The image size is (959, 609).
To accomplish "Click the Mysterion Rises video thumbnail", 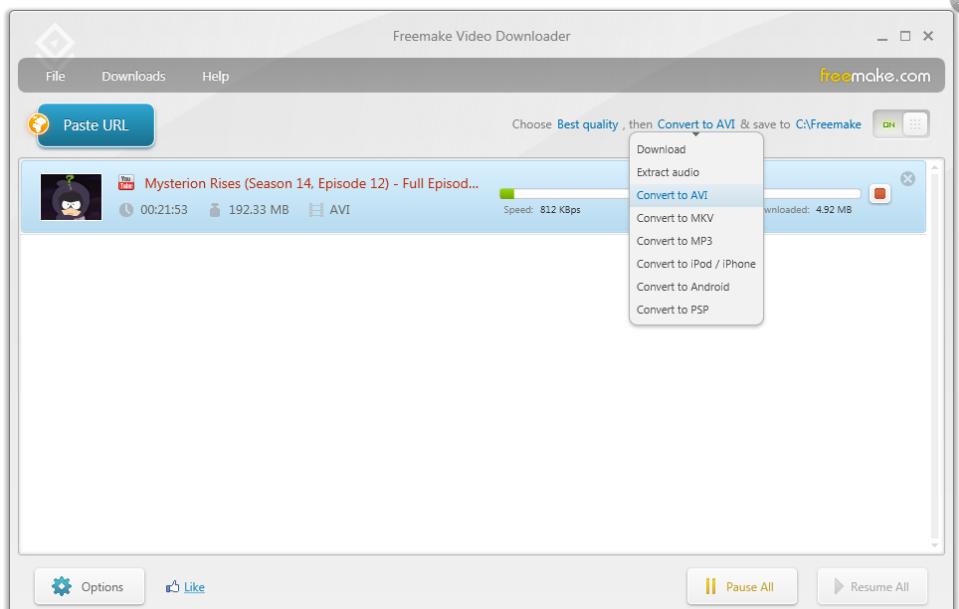I will pos(71,197).
